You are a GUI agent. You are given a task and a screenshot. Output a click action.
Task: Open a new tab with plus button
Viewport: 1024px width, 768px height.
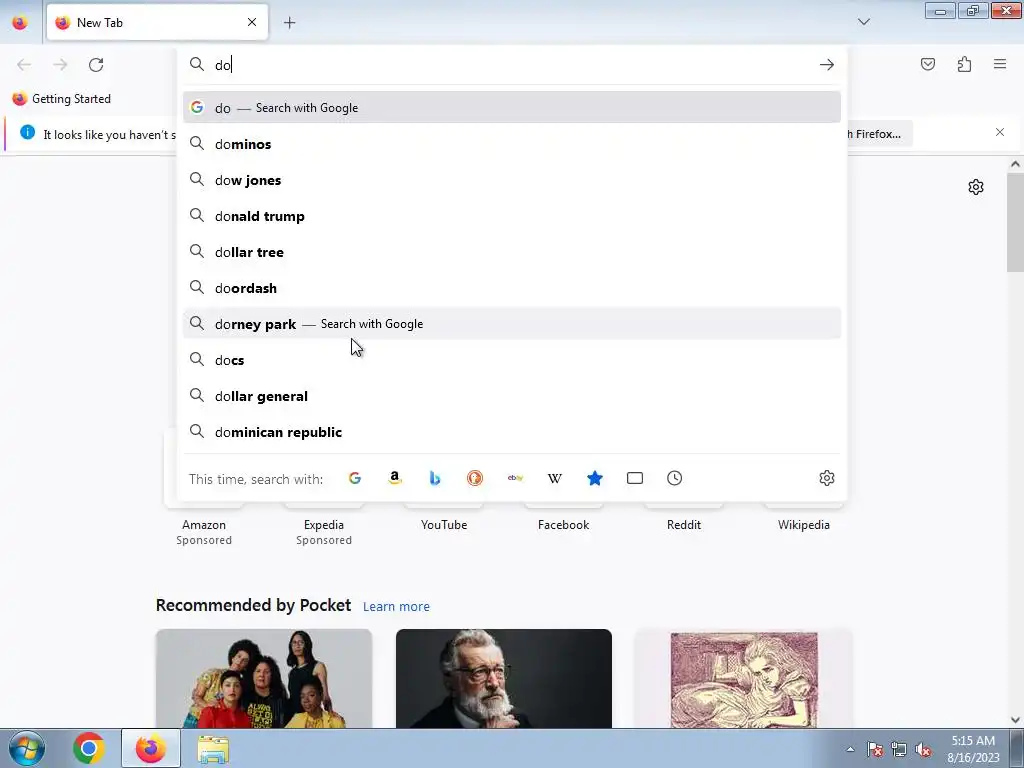coord(289,23)
